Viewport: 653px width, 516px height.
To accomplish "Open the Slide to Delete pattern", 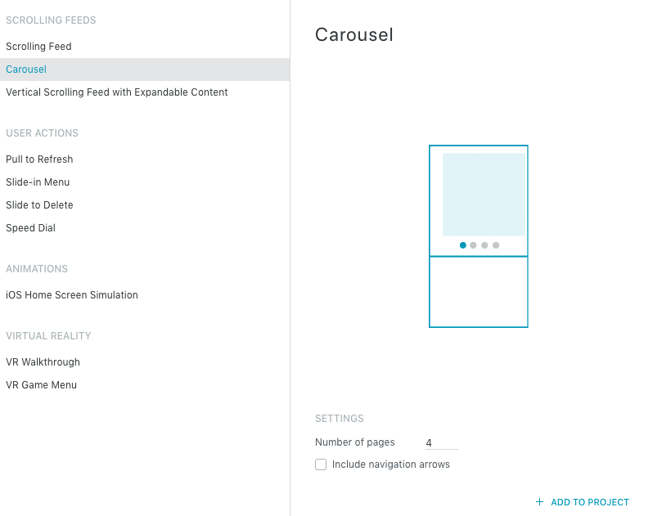I will coord(40,205).
